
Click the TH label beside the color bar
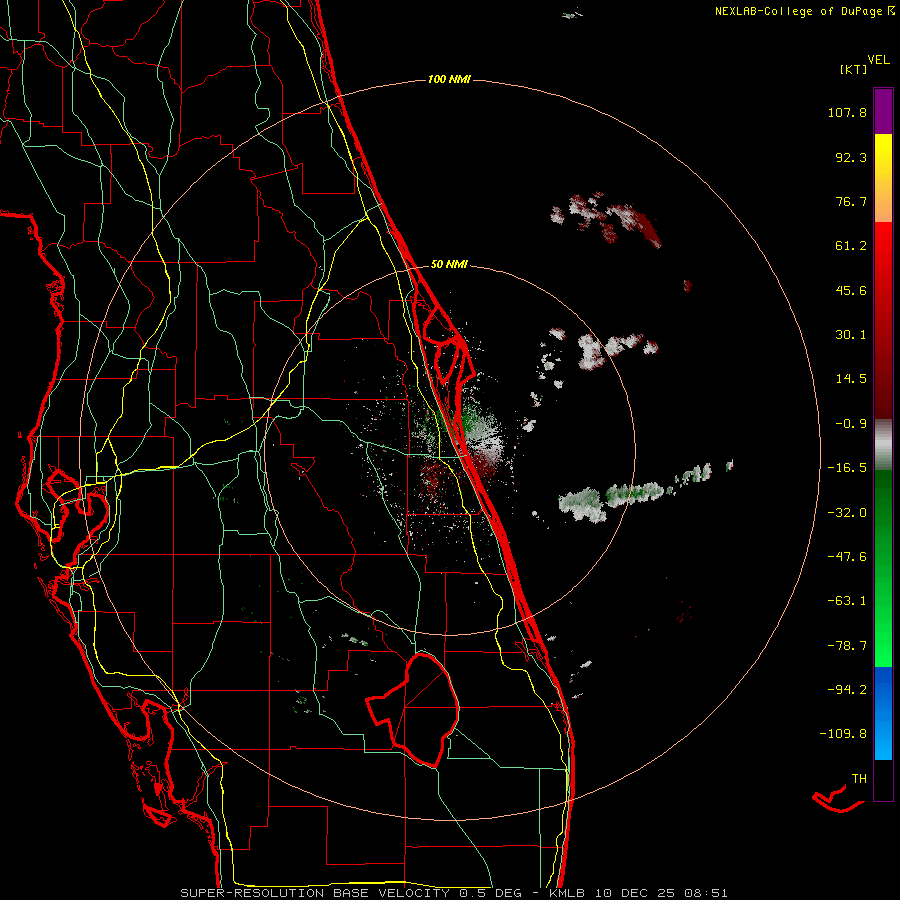click(859, 779)
